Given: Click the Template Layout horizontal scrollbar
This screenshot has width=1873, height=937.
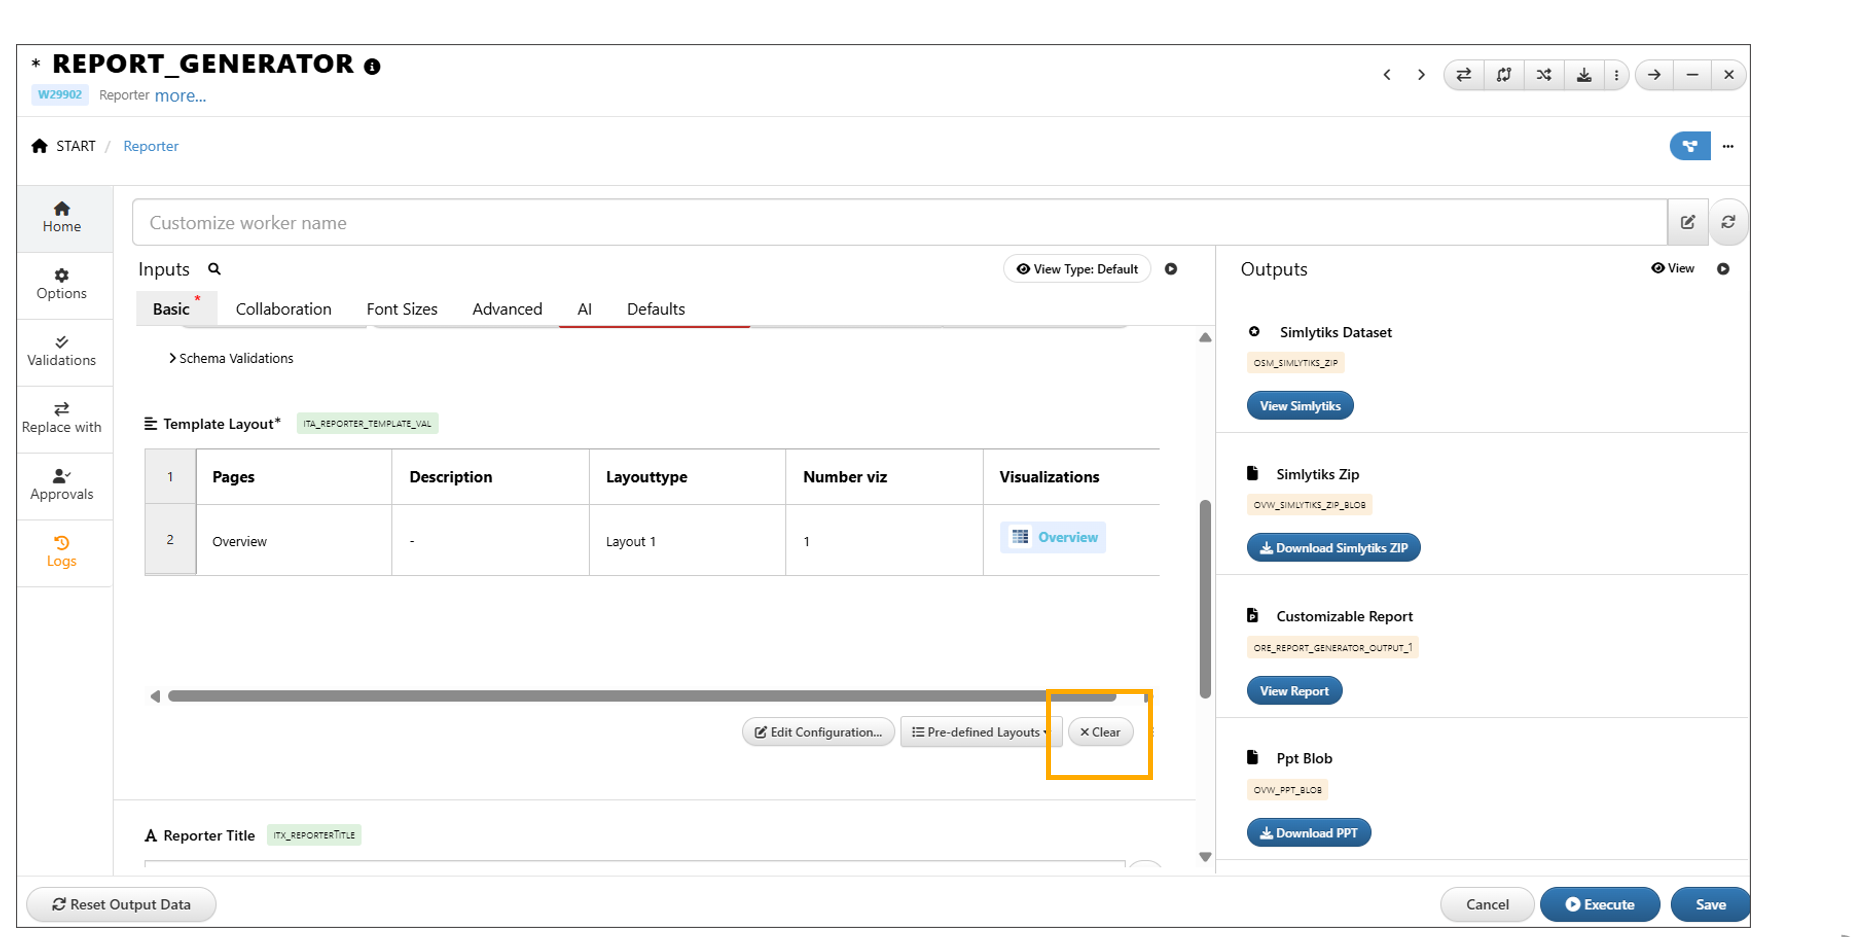Looking at the screenshot, I should click(640, 696).
